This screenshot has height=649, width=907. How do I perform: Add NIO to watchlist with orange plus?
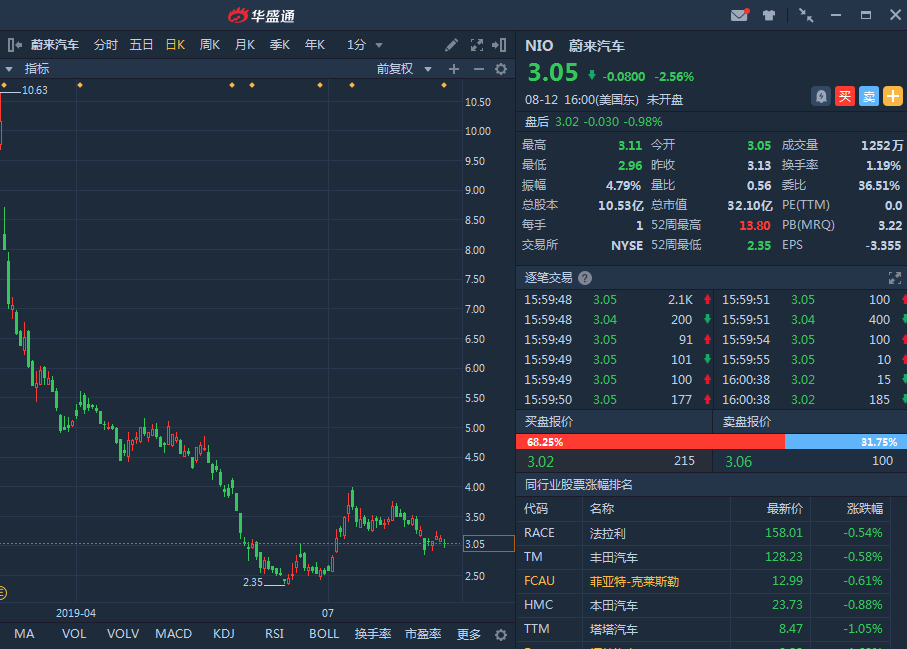(893, 96)
